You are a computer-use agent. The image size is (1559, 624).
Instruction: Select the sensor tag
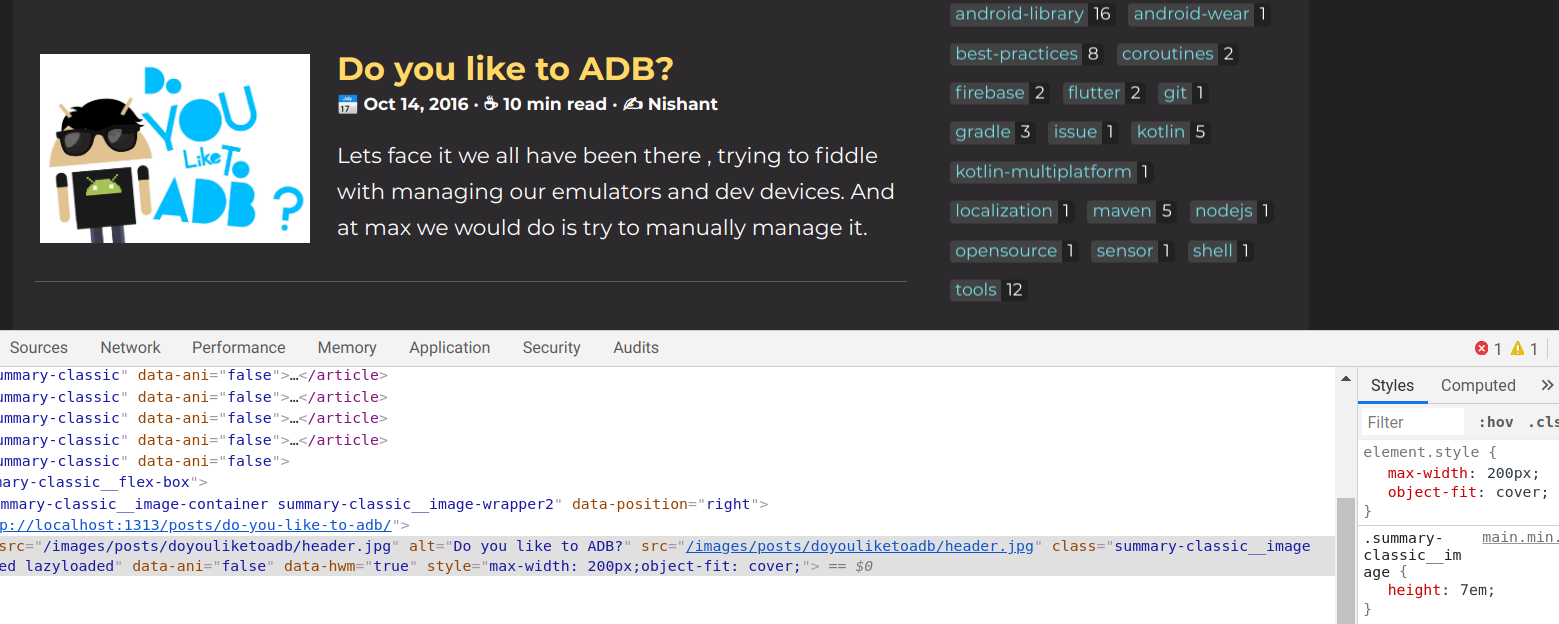[1124, 251]
